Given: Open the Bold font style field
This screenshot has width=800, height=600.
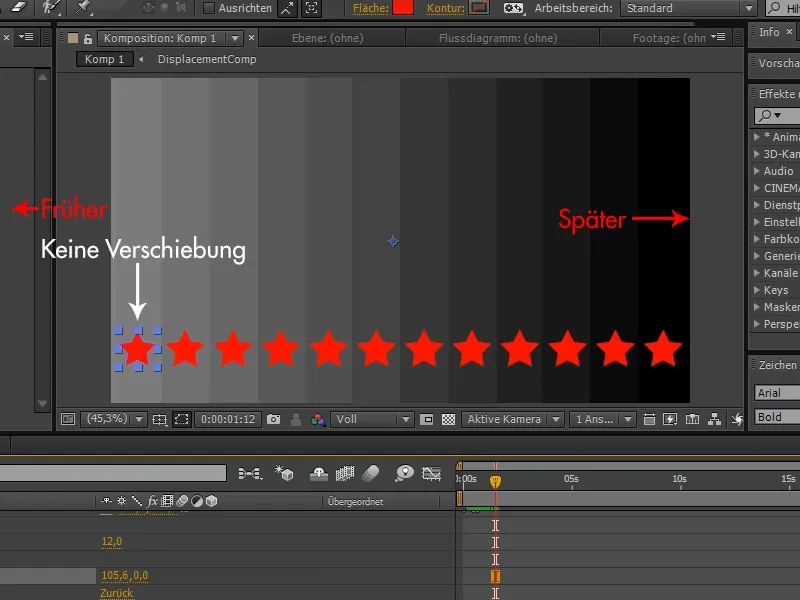Looking at the screenshot, I should pyautogui.click(x=777, y=417).
